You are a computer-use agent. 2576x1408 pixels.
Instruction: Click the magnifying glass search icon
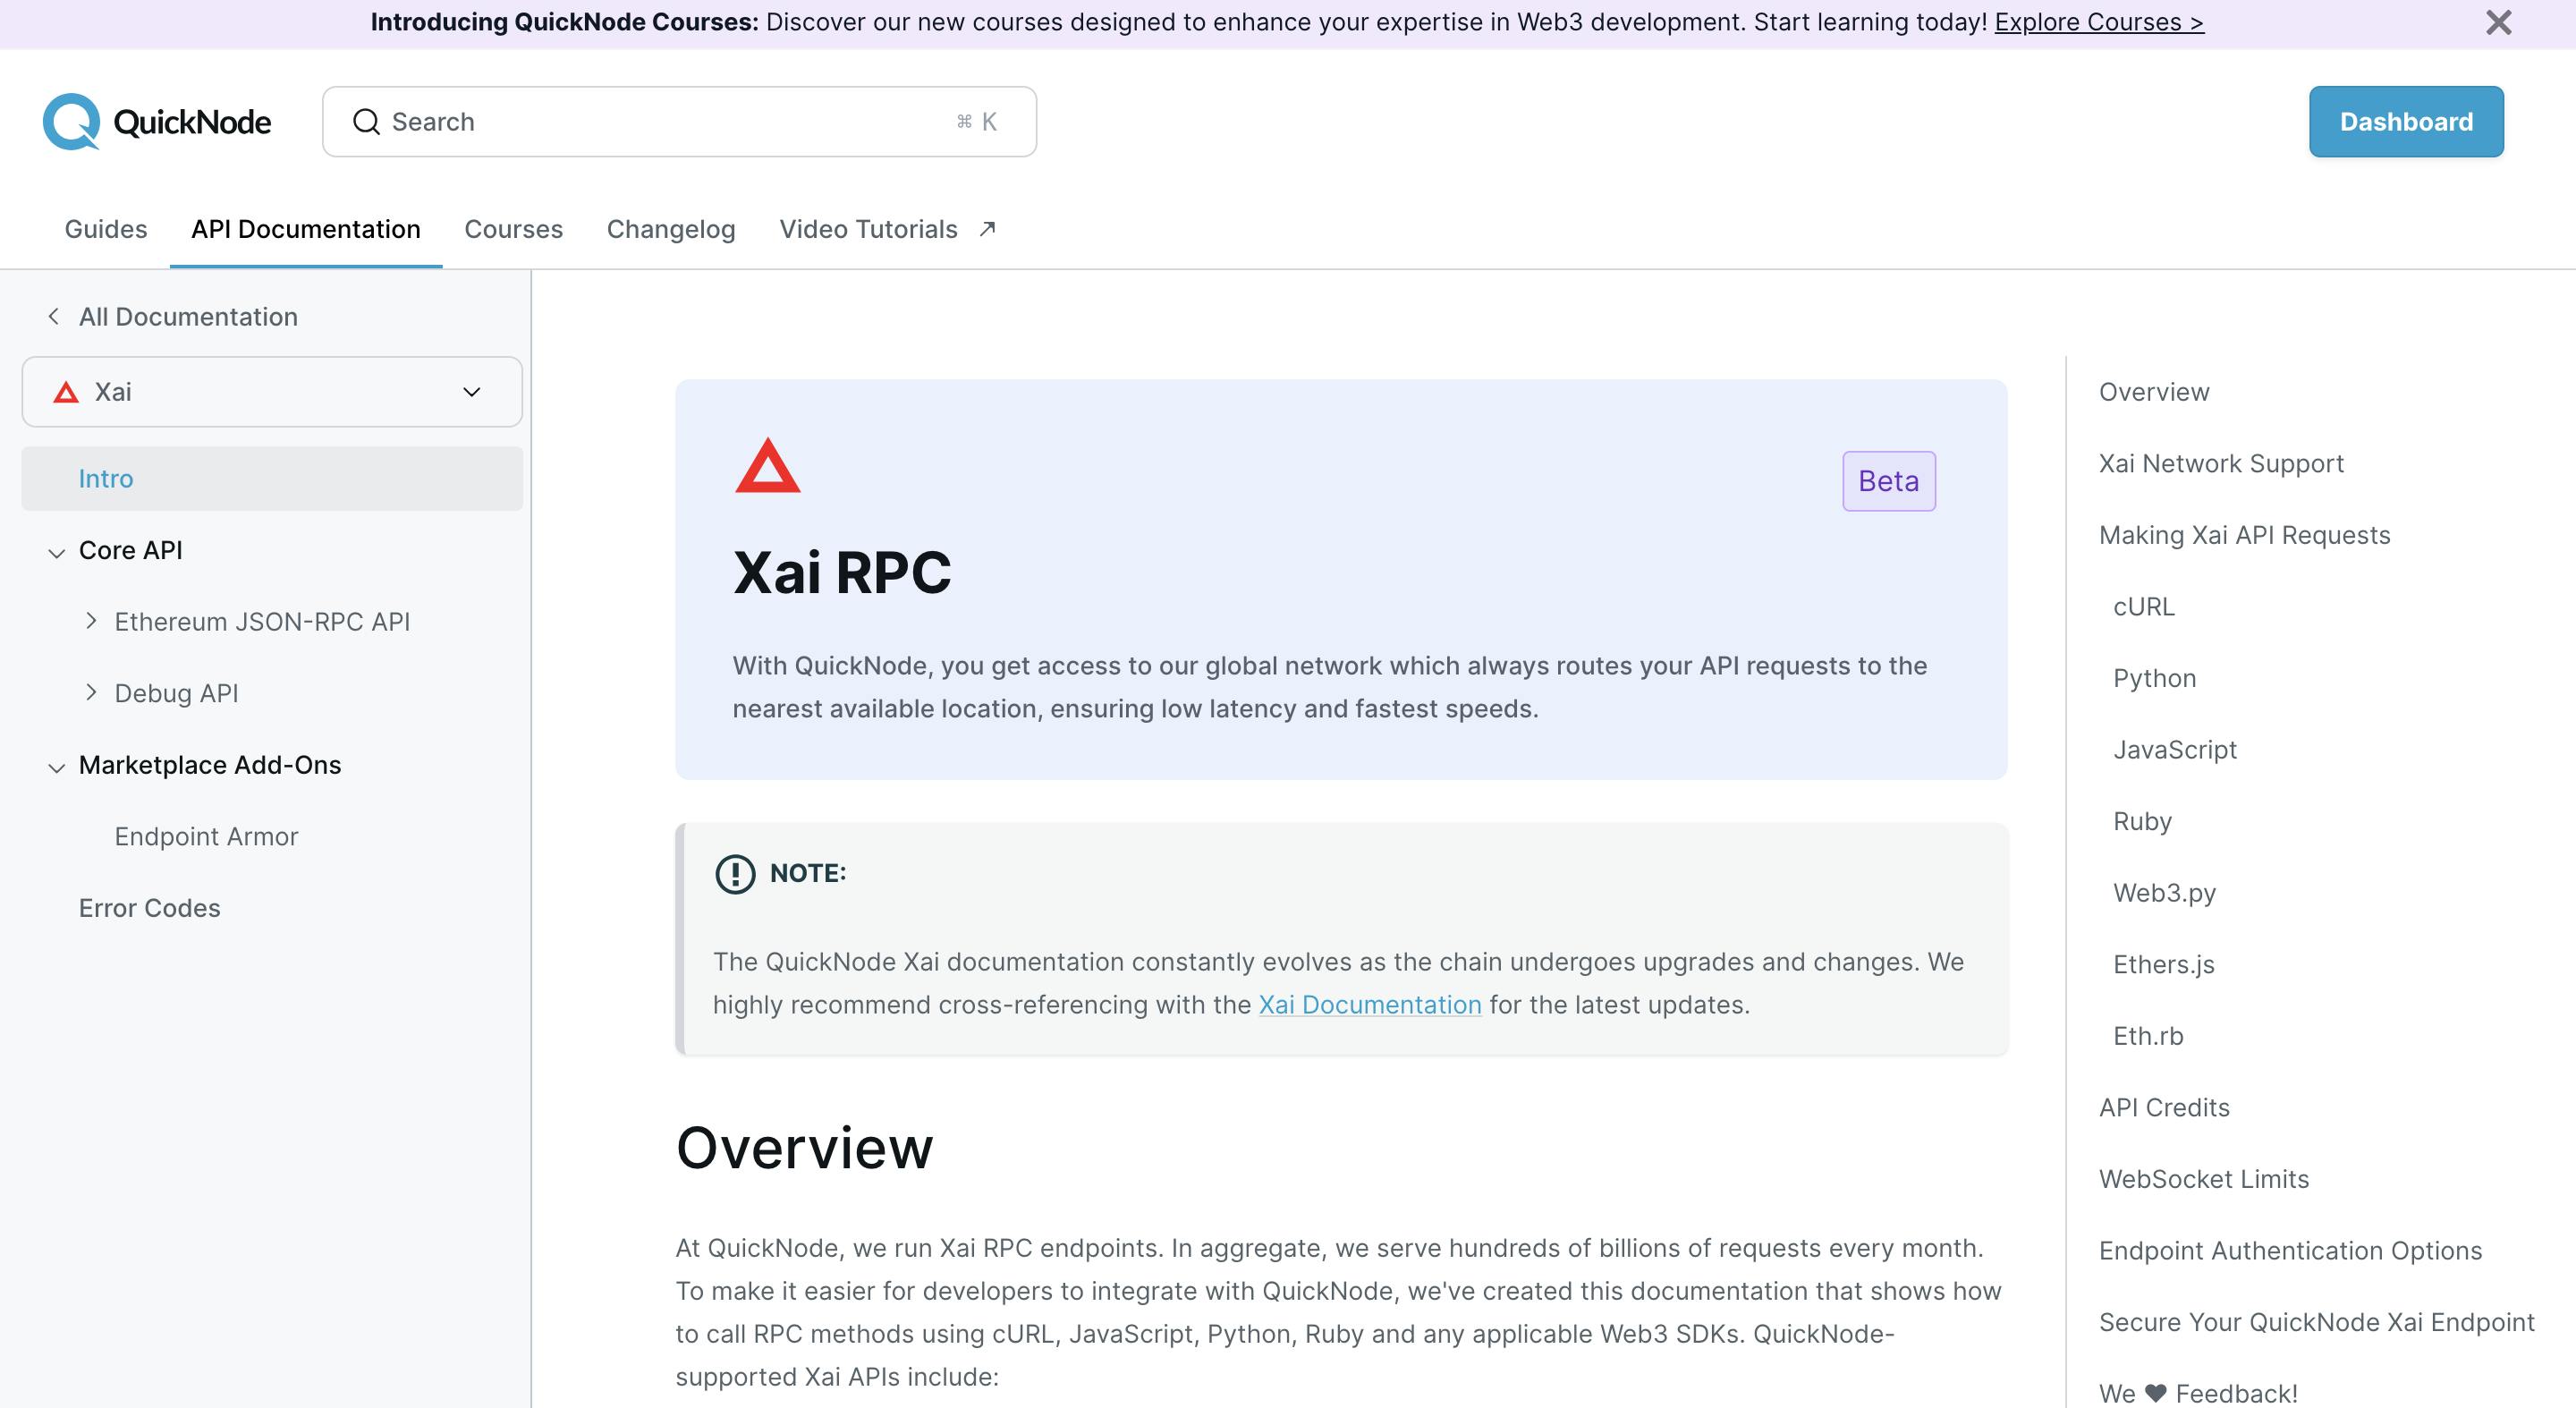[x=367, y=122]
